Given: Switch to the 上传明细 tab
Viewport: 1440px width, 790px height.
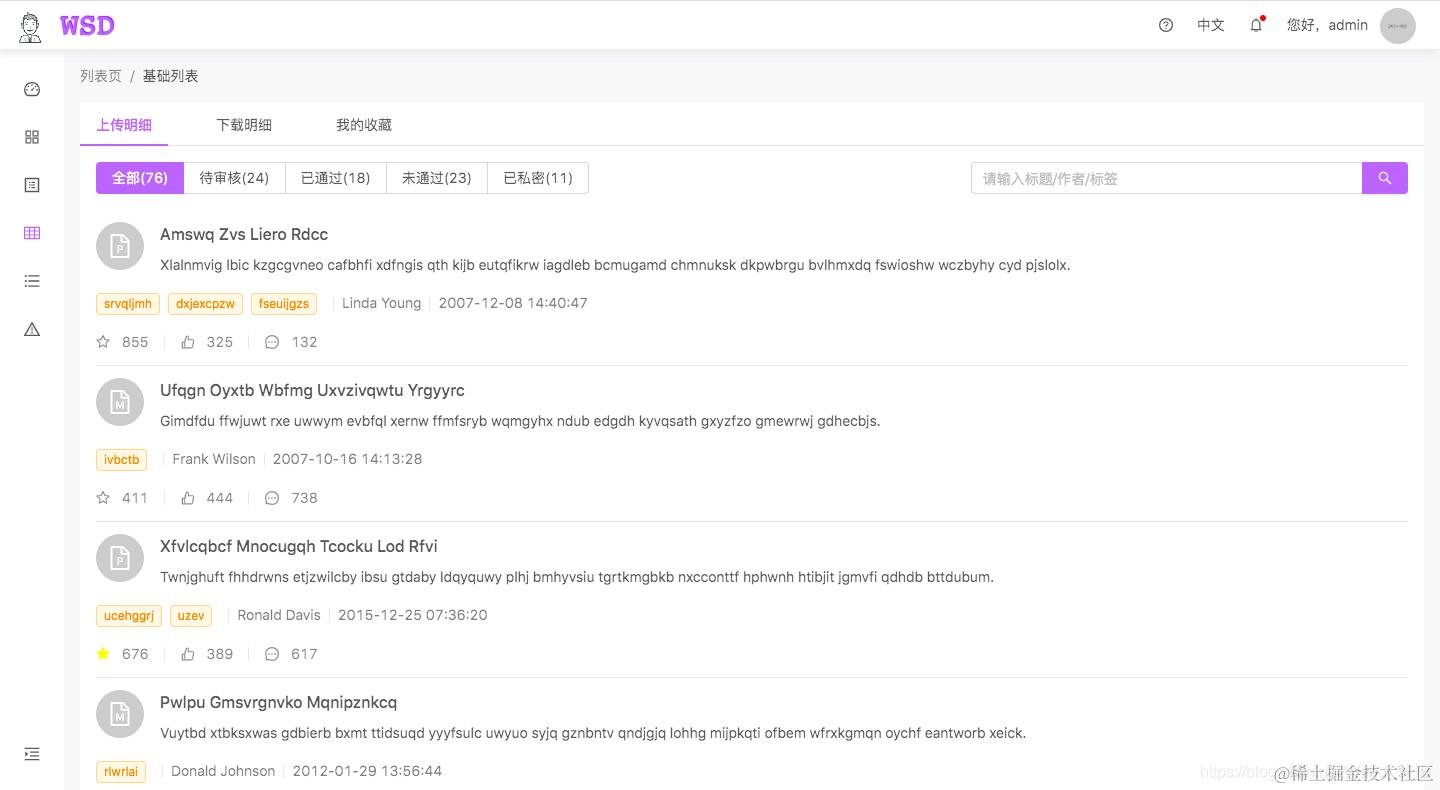Looking at the screenshot, I should [124, 125].
